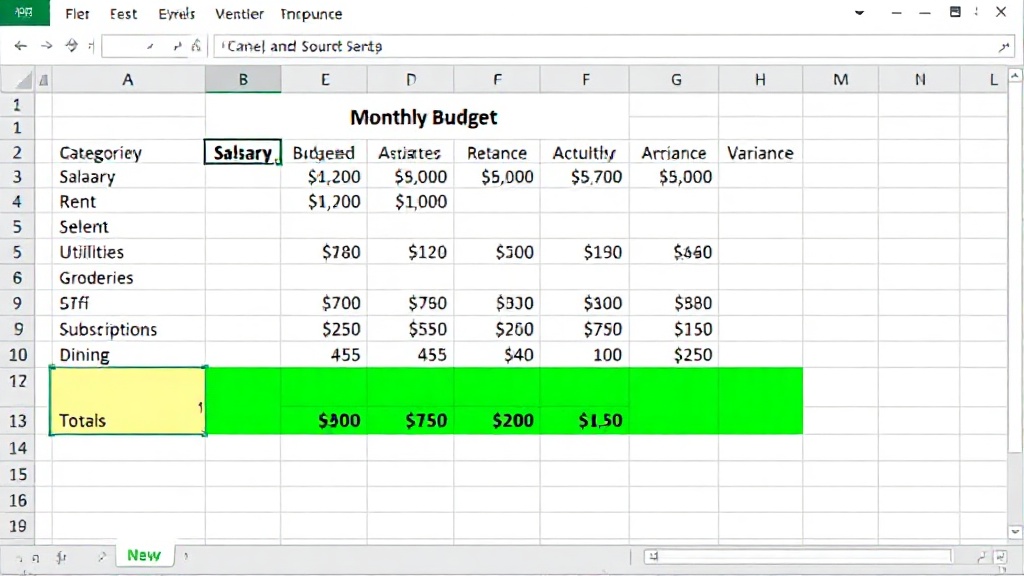Open the Tncpunce menu

click(312, 14)
